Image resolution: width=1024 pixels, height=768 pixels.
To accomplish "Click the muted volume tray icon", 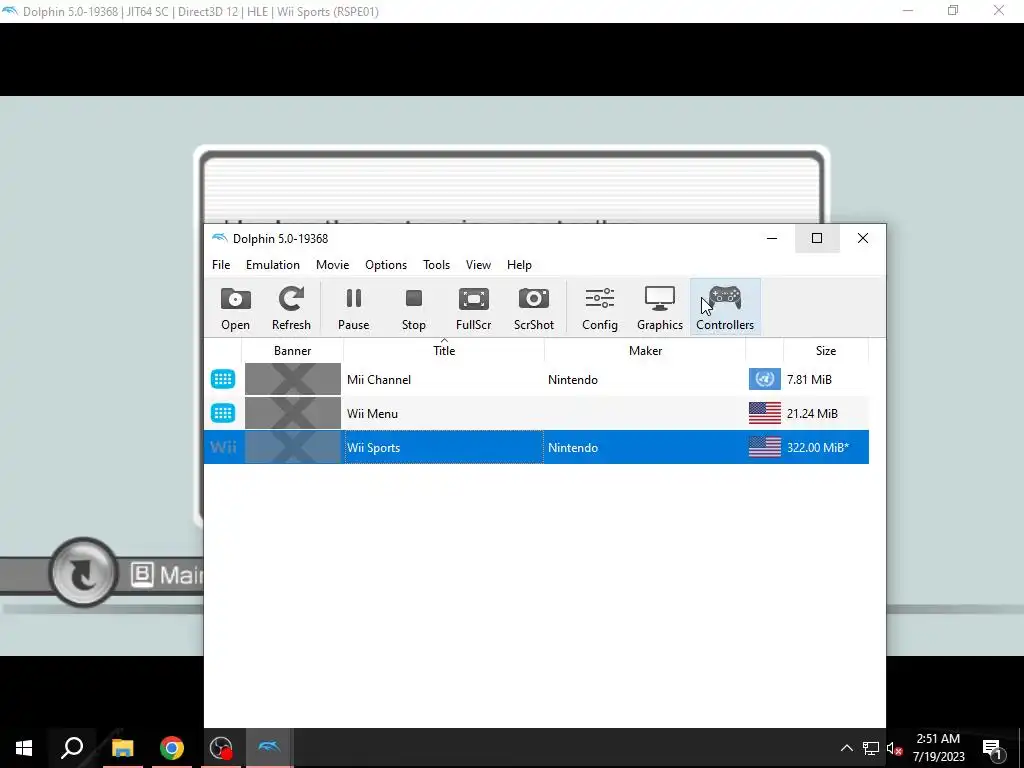I will click(895, 748).
